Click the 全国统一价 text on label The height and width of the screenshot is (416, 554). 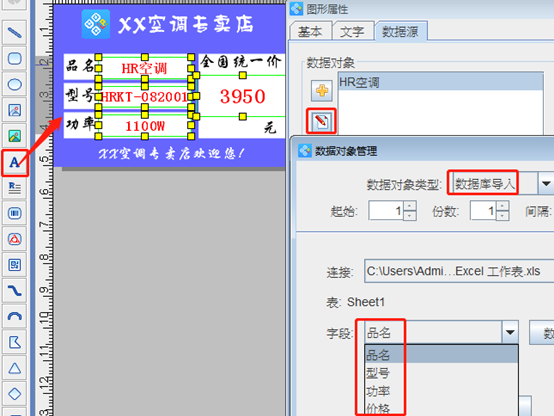(241, 62)
